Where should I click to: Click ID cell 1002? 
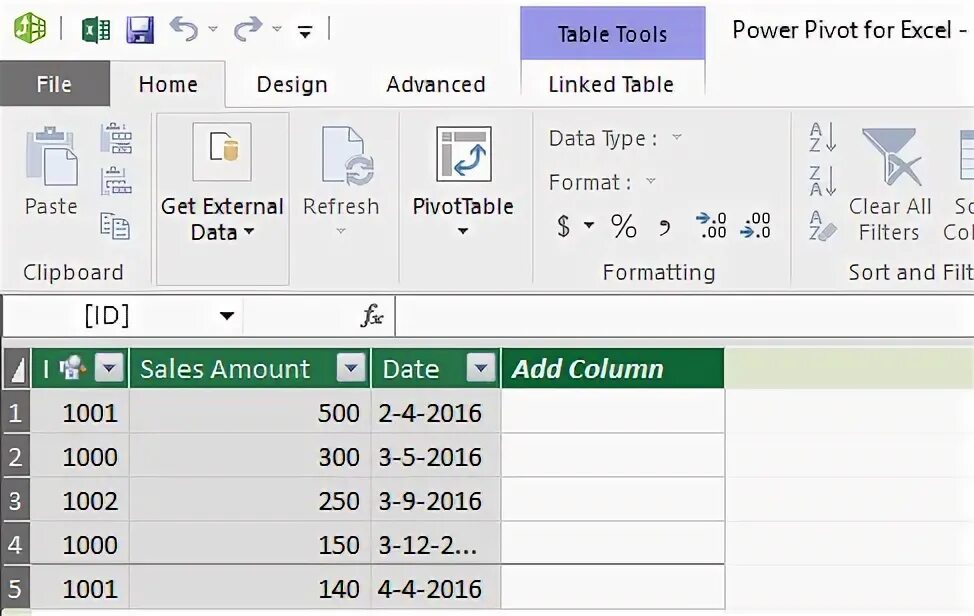(x=80, y=500)
